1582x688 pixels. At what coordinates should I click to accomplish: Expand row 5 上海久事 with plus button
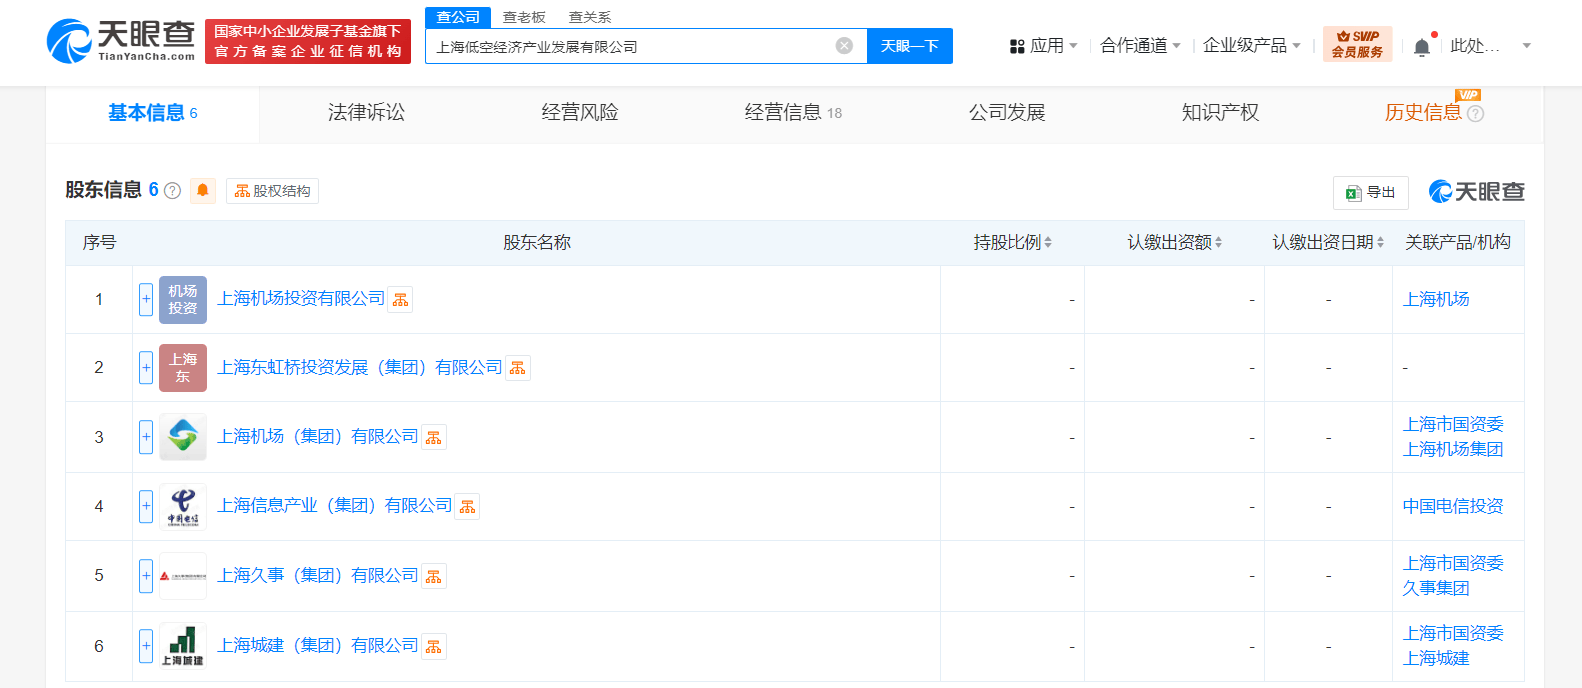point(146,576)
